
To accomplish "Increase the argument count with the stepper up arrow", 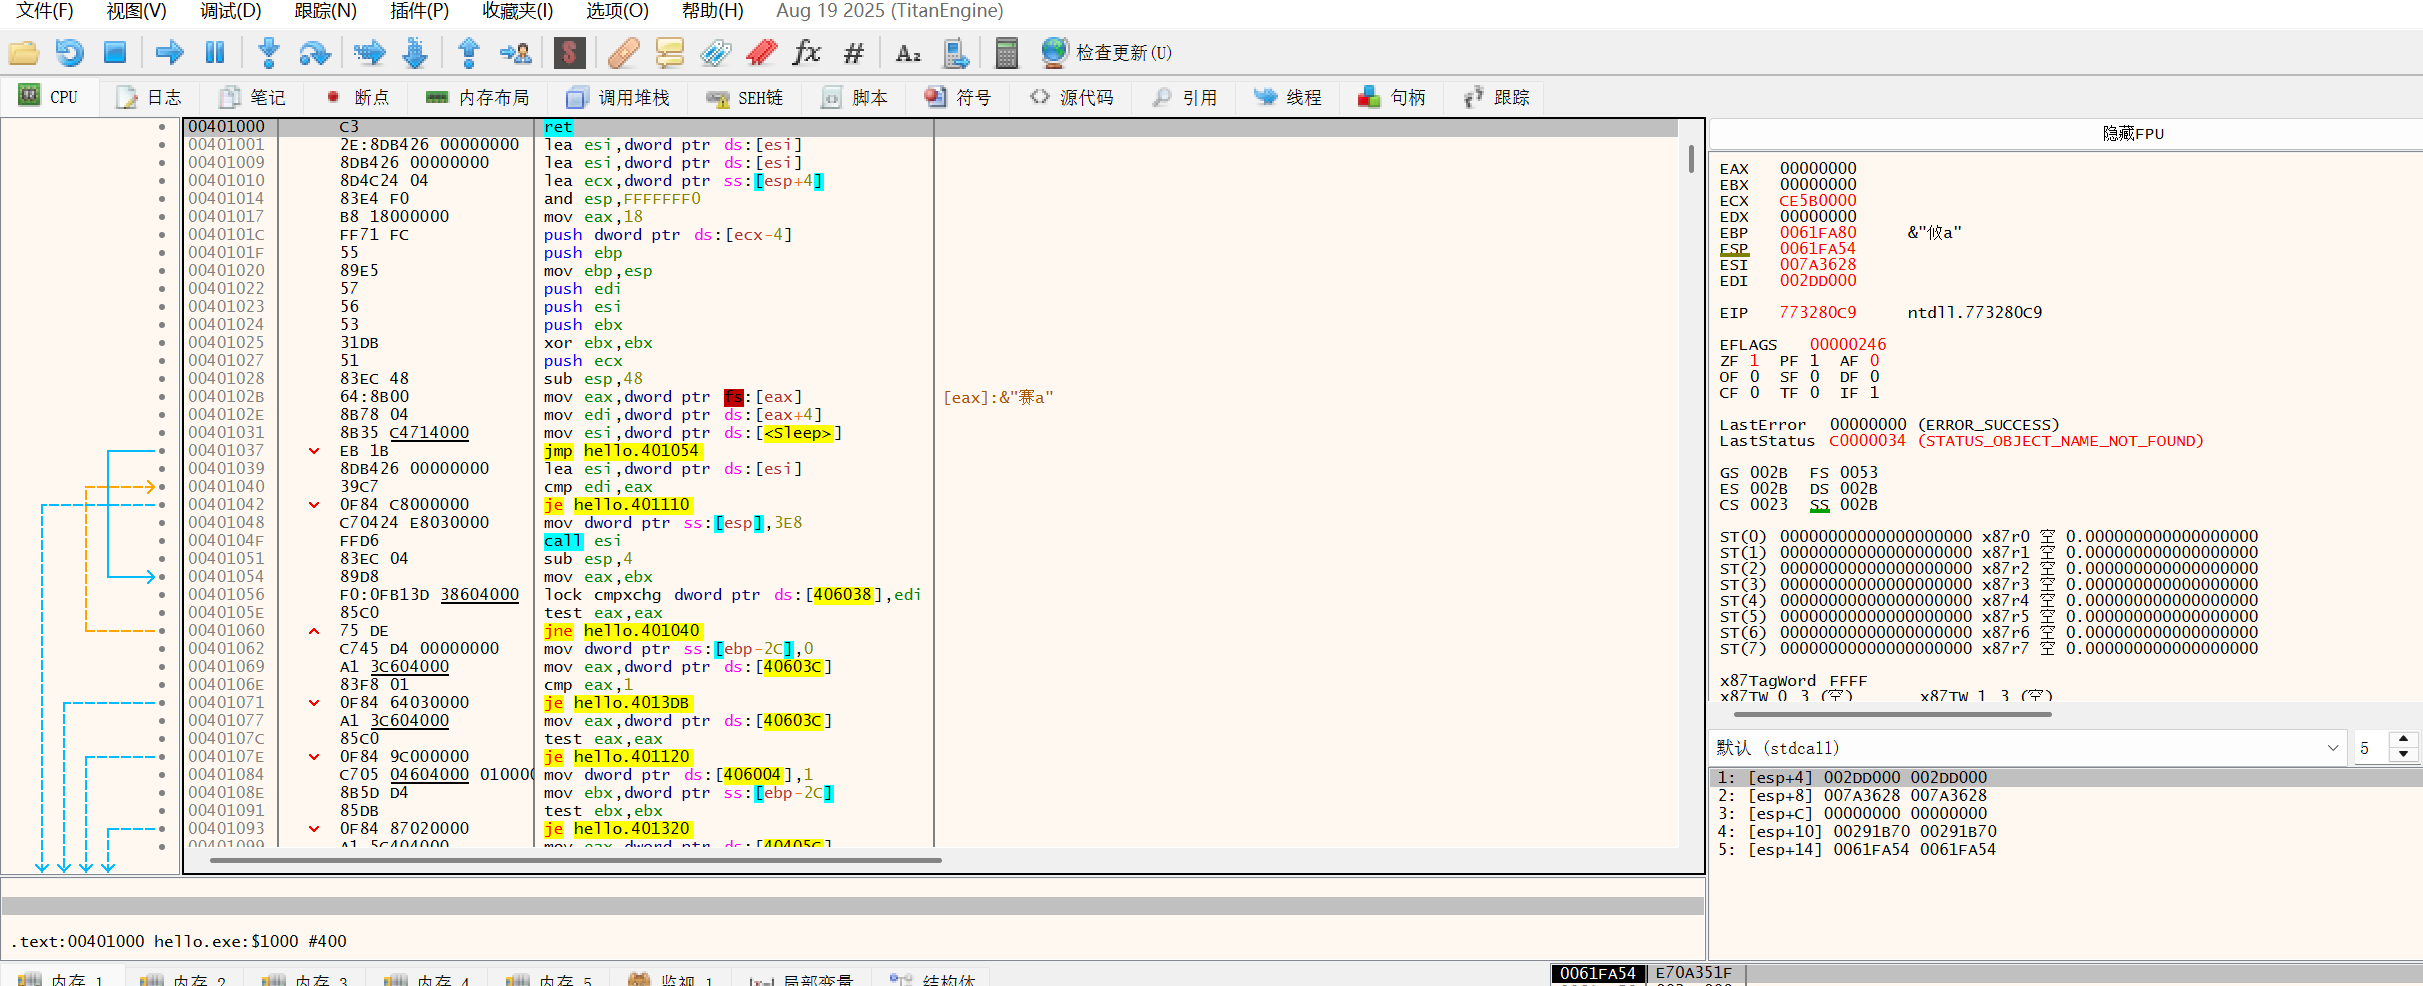I will pos(2404,740).
